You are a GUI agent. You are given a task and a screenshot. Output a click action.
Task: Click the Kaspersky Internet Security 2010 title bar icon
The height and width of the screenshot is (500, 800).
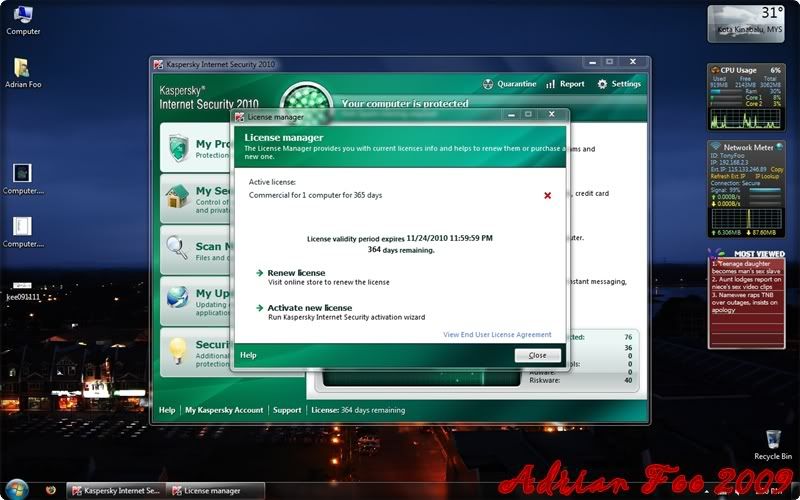(x=159, y=64)
